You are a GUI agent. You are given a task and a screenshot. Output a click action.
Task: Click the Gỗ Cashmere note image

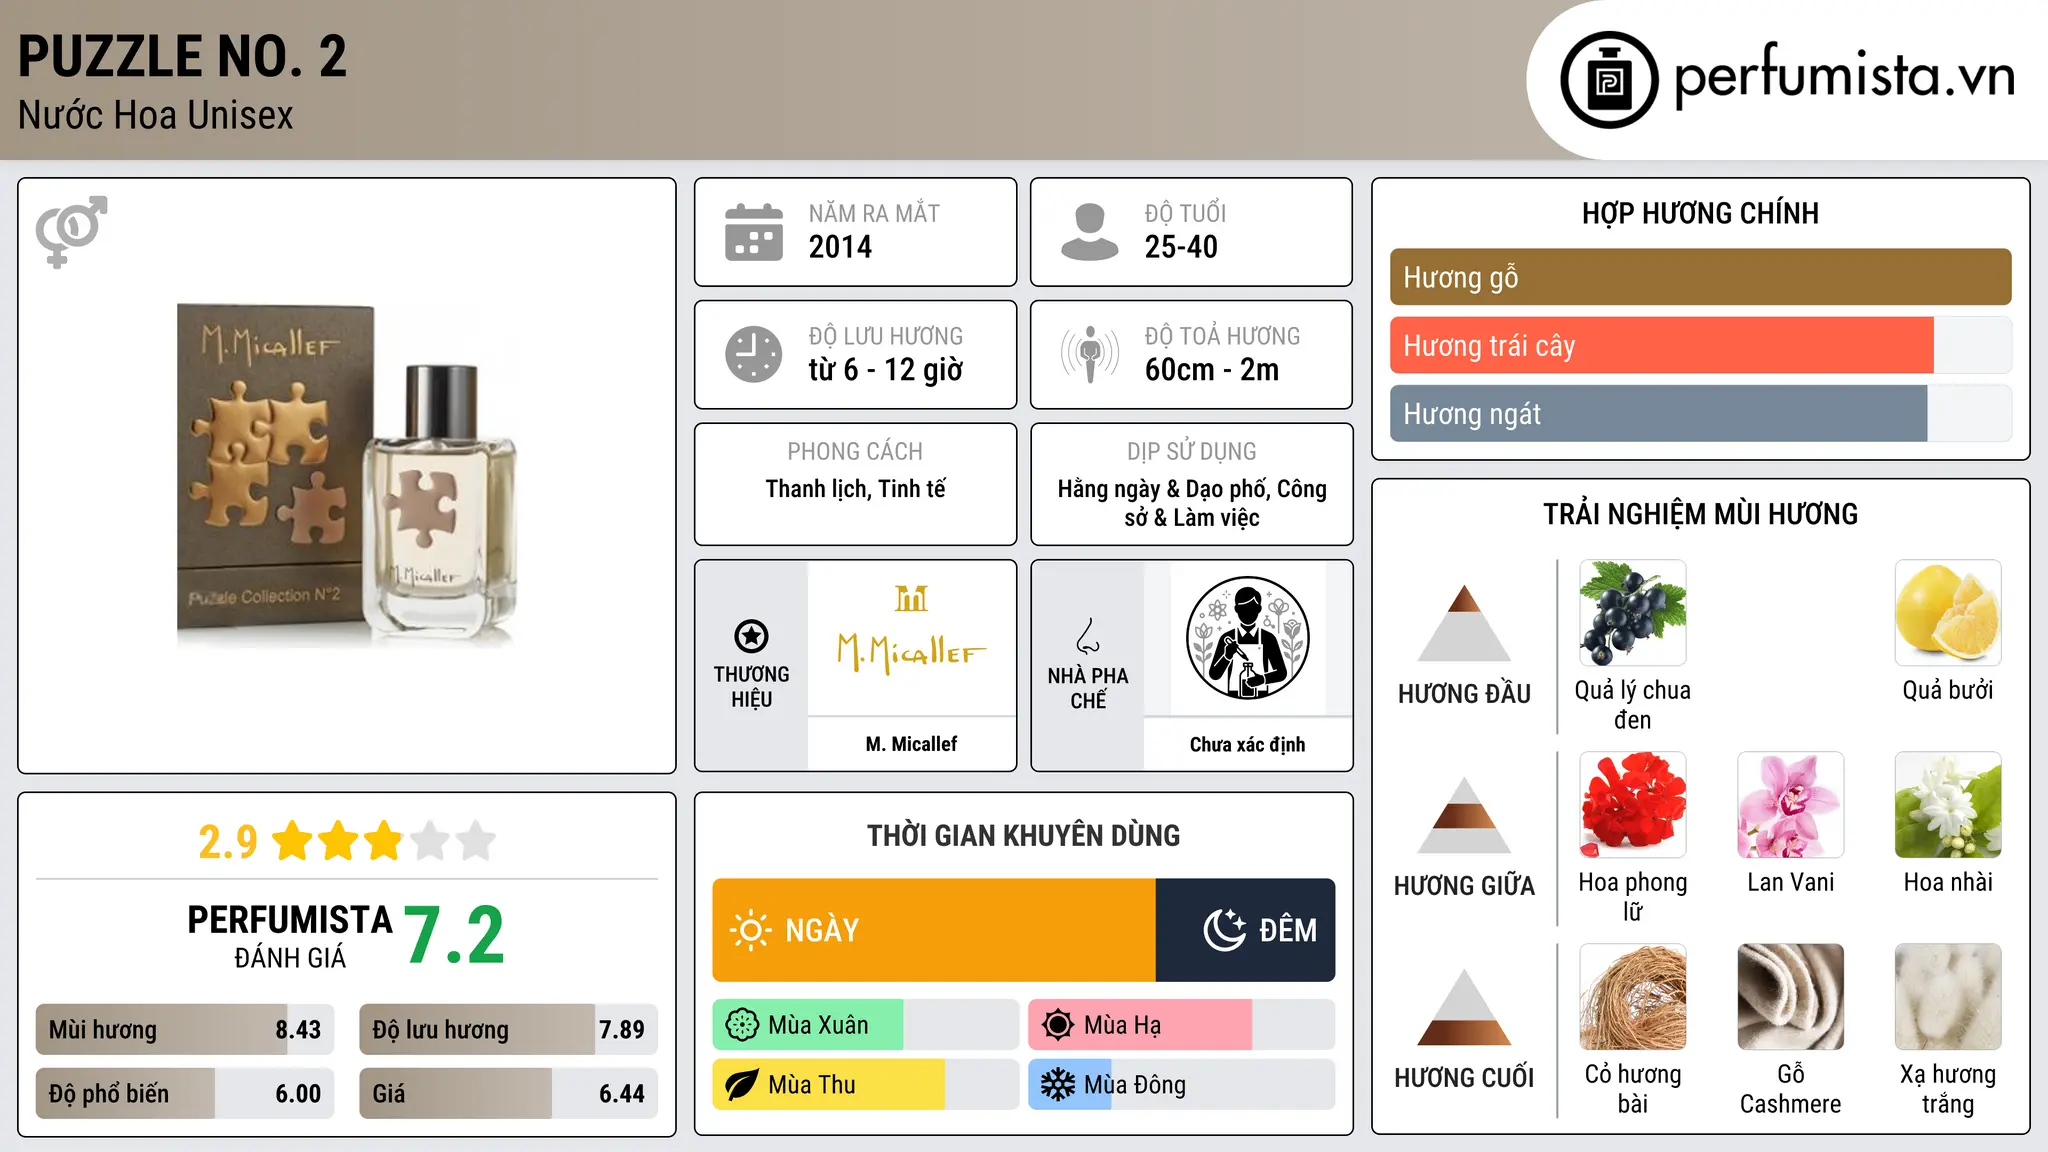[x=1790, y=997]
